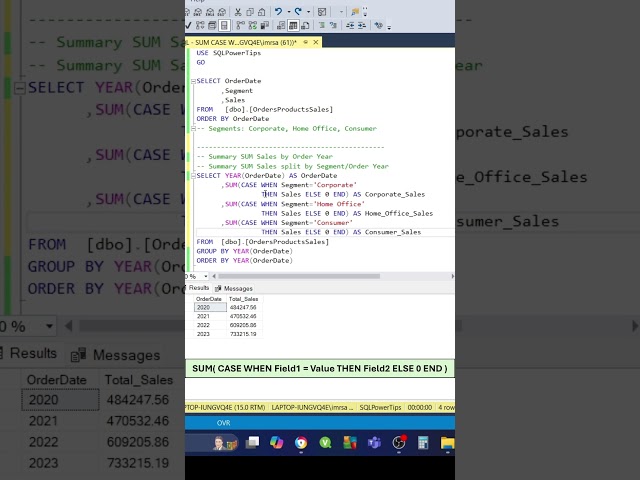The height and width of the screenshot is (480, 640).
Task: Click the Analysis Services DAX query icon
Action: pyautogui.click(x=222, y=12)
